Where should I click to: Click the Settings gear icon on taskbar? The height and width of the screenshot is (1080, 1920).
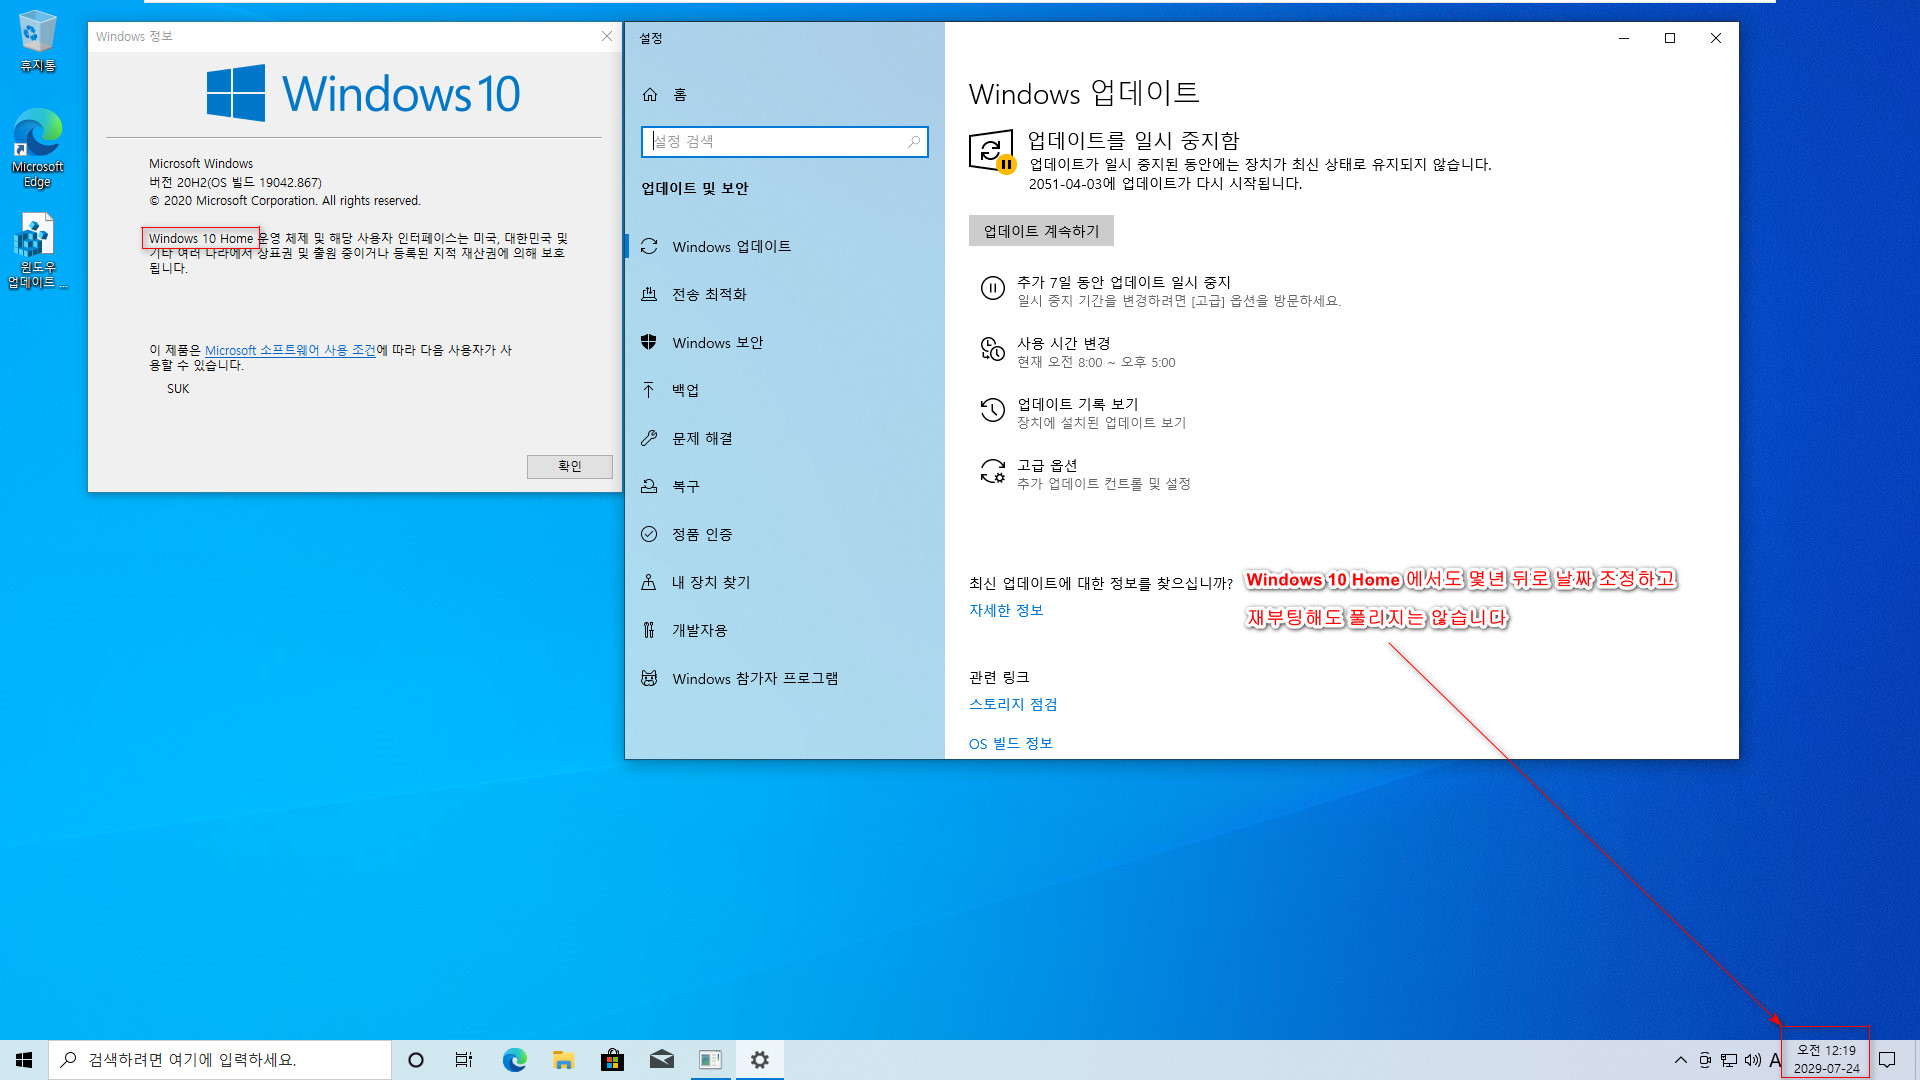760,1060
